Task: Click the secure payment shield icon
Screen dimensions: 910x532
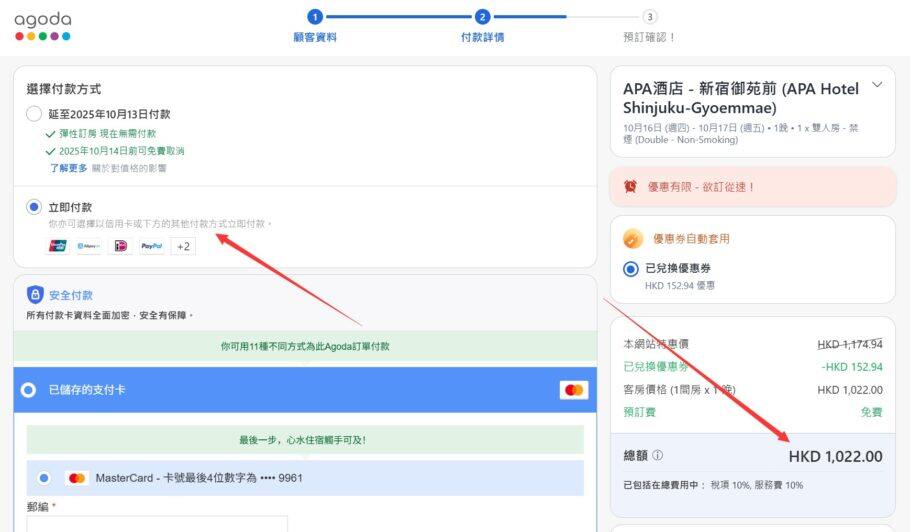Action: click(35, 295)
